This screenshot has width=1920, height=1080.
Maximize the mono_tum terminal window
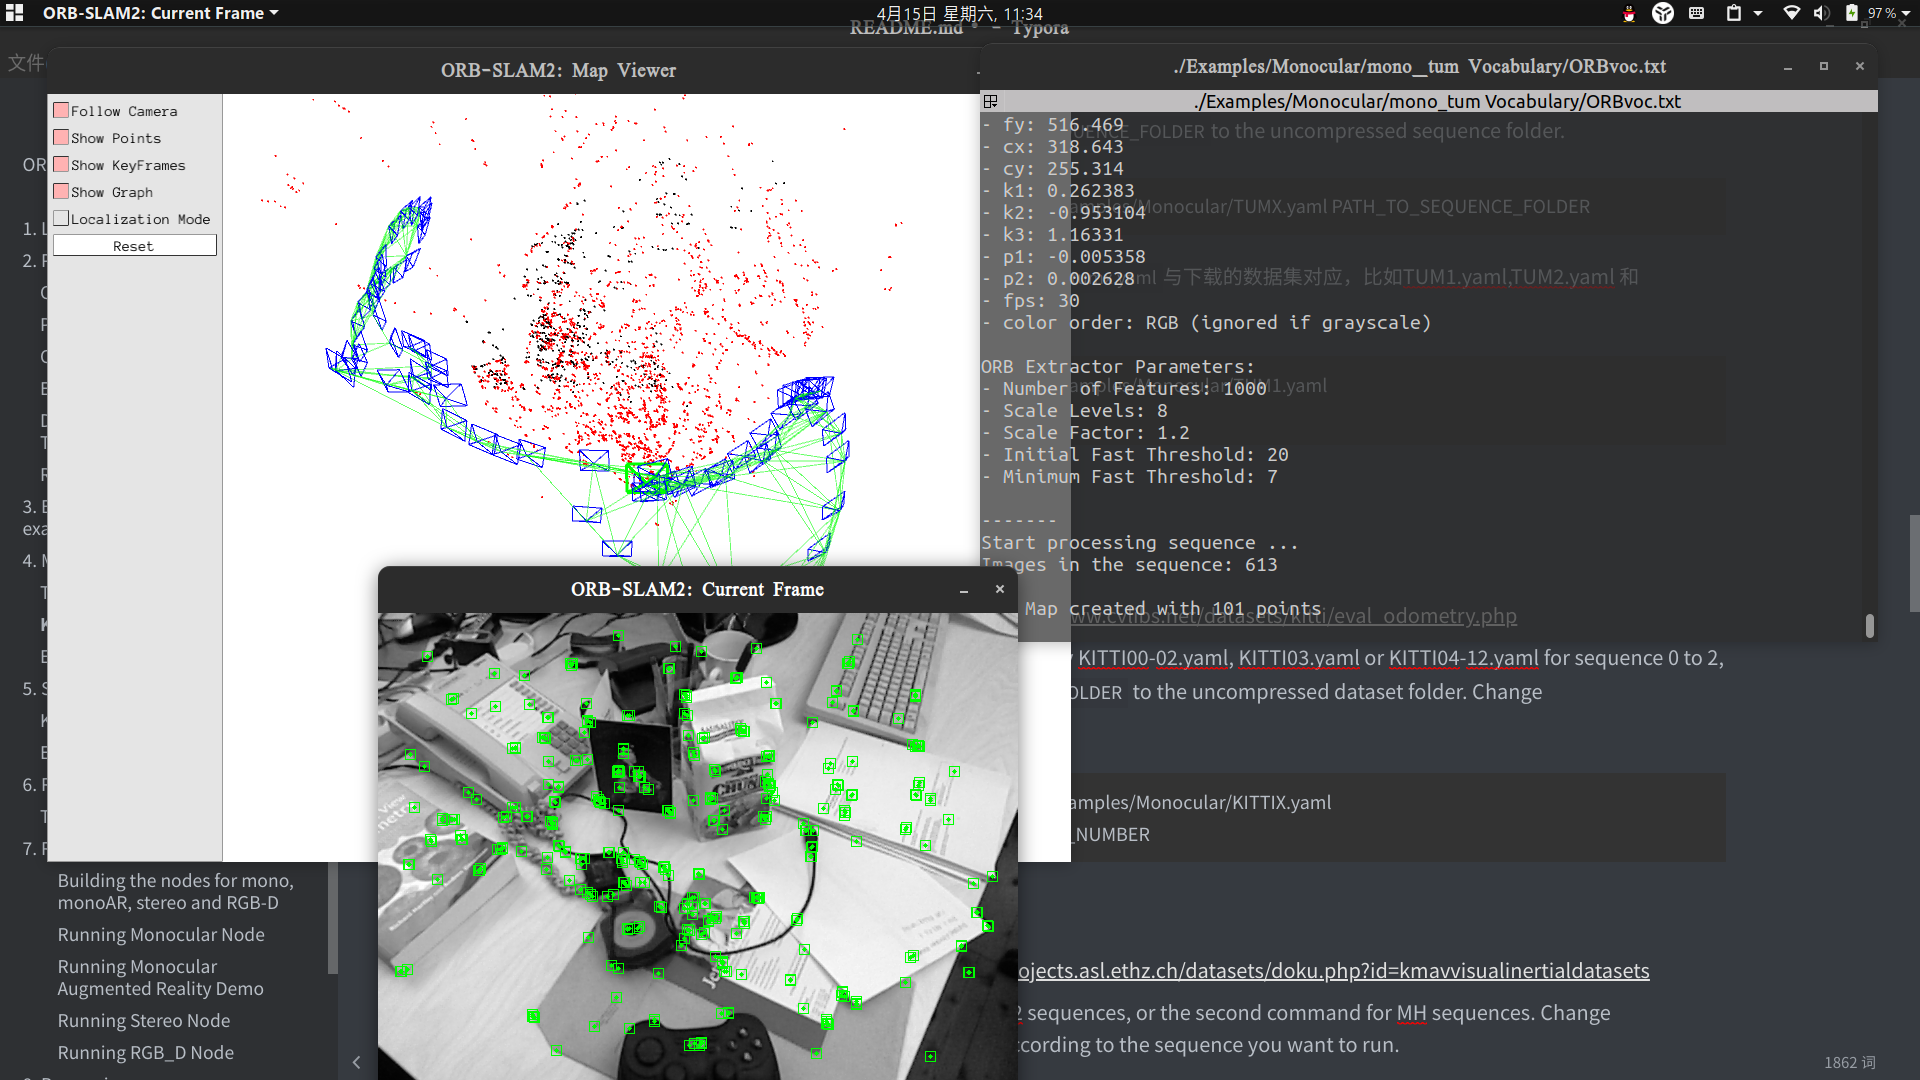pyautogui.click(x=1824, y=66)
